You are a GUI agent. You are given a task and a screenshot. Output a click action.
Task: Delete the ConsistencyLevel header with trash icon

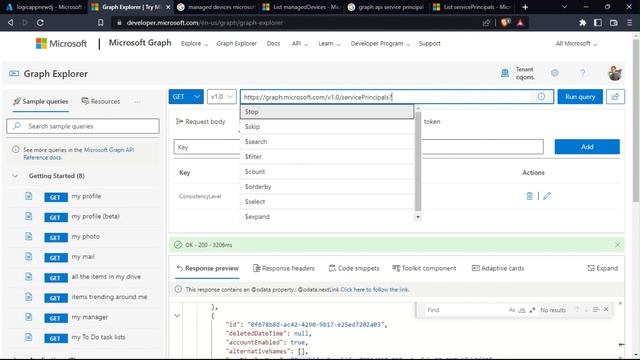pyautogui.click(x=529, y=196)
